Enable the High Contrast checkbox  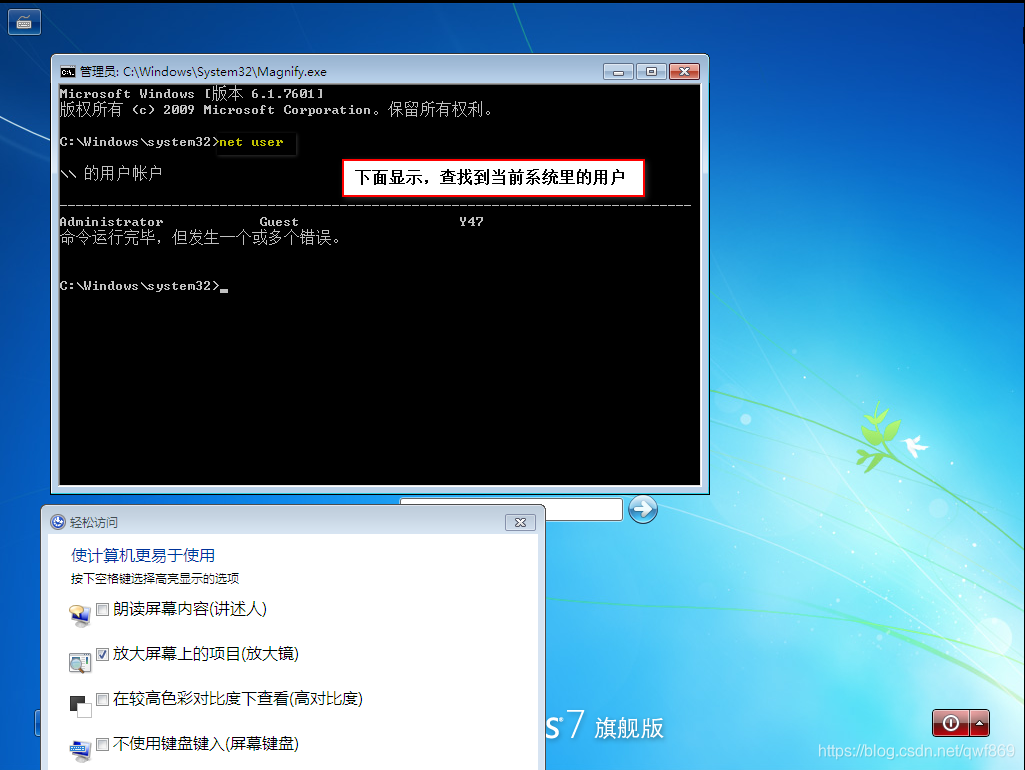click(102, 699)
